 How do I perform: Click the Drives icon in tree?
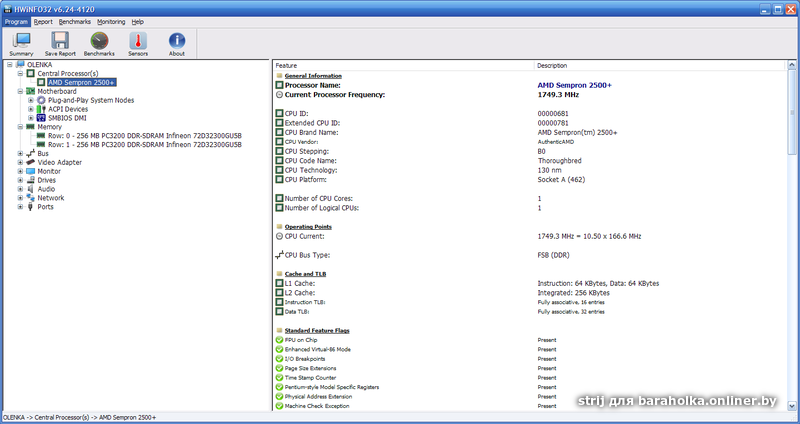tap(31, 180)
